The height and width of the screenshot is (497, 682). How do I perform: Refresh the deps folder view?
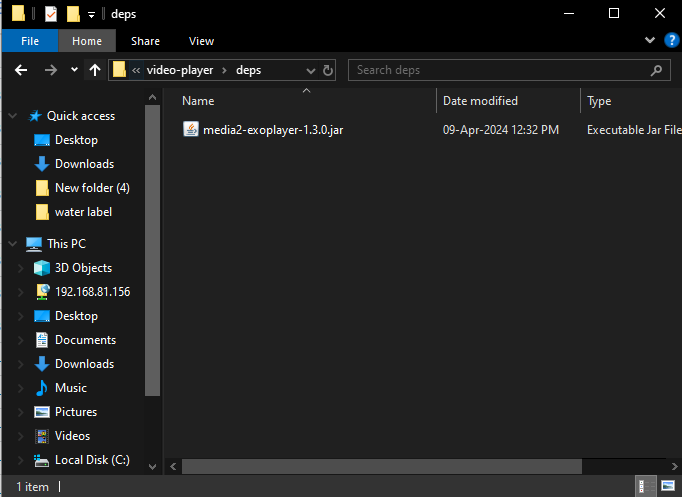point(328,70)
